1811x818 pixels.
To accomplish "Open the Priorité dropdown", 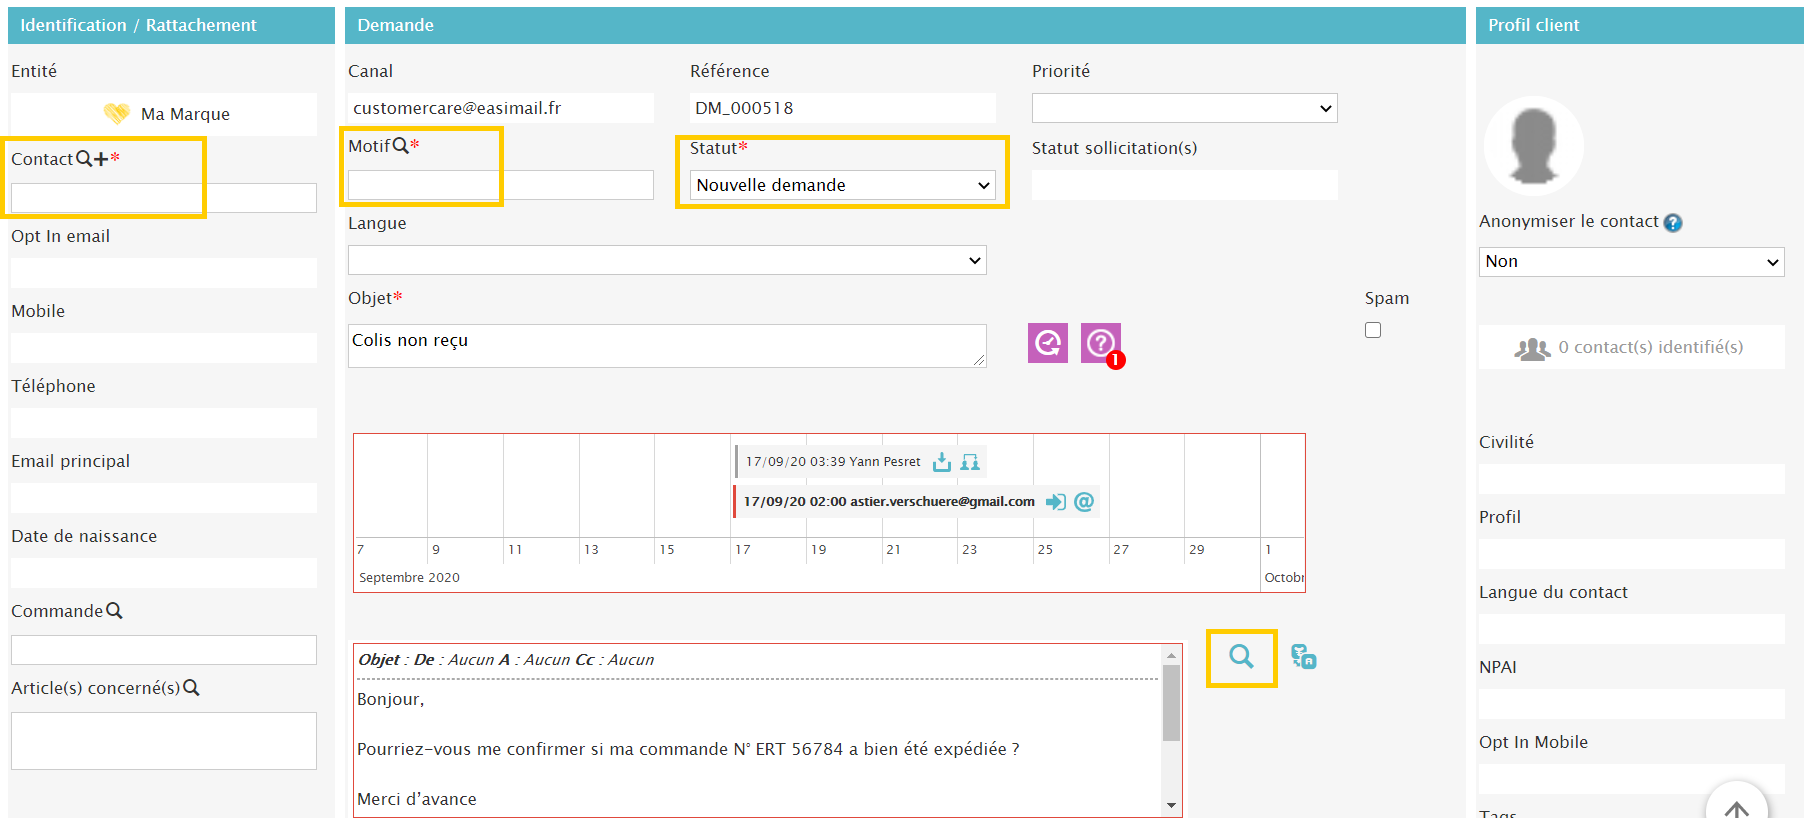I will point(1184,108).
